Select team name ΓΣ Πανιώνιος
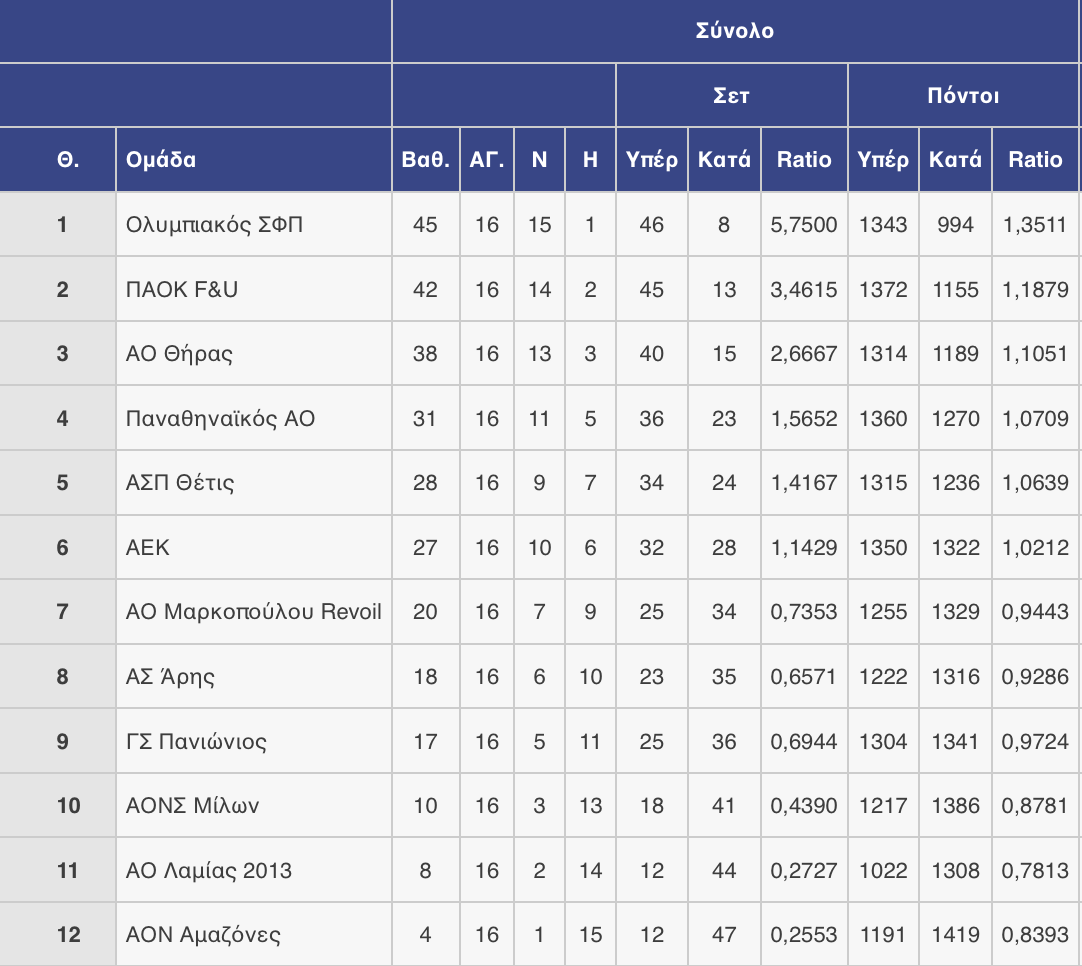 [x=196, y=741]
